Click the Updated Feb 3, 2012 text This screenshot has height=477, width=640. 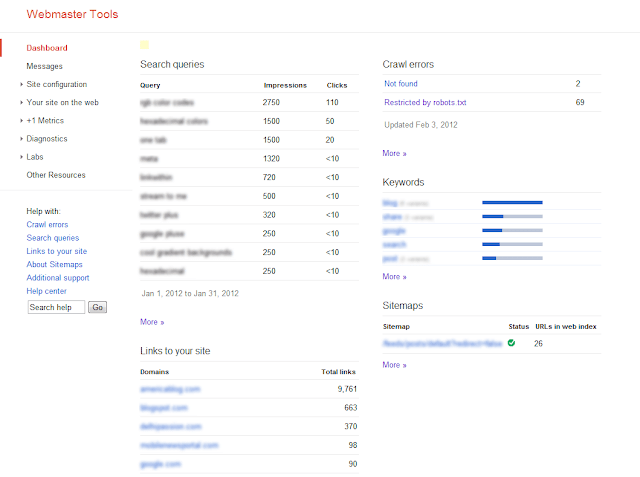coord(420,125)
